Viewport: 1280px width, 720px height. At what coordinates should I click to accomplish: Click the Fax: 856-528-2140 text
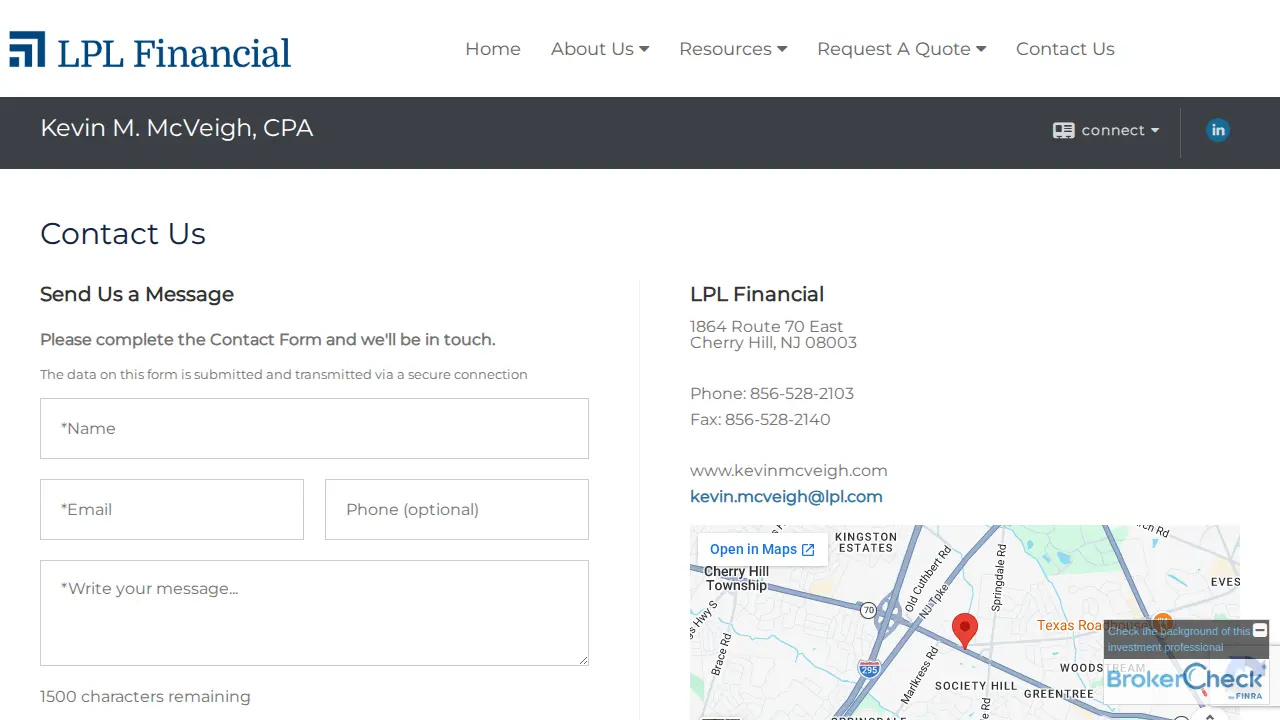point(760,419)
